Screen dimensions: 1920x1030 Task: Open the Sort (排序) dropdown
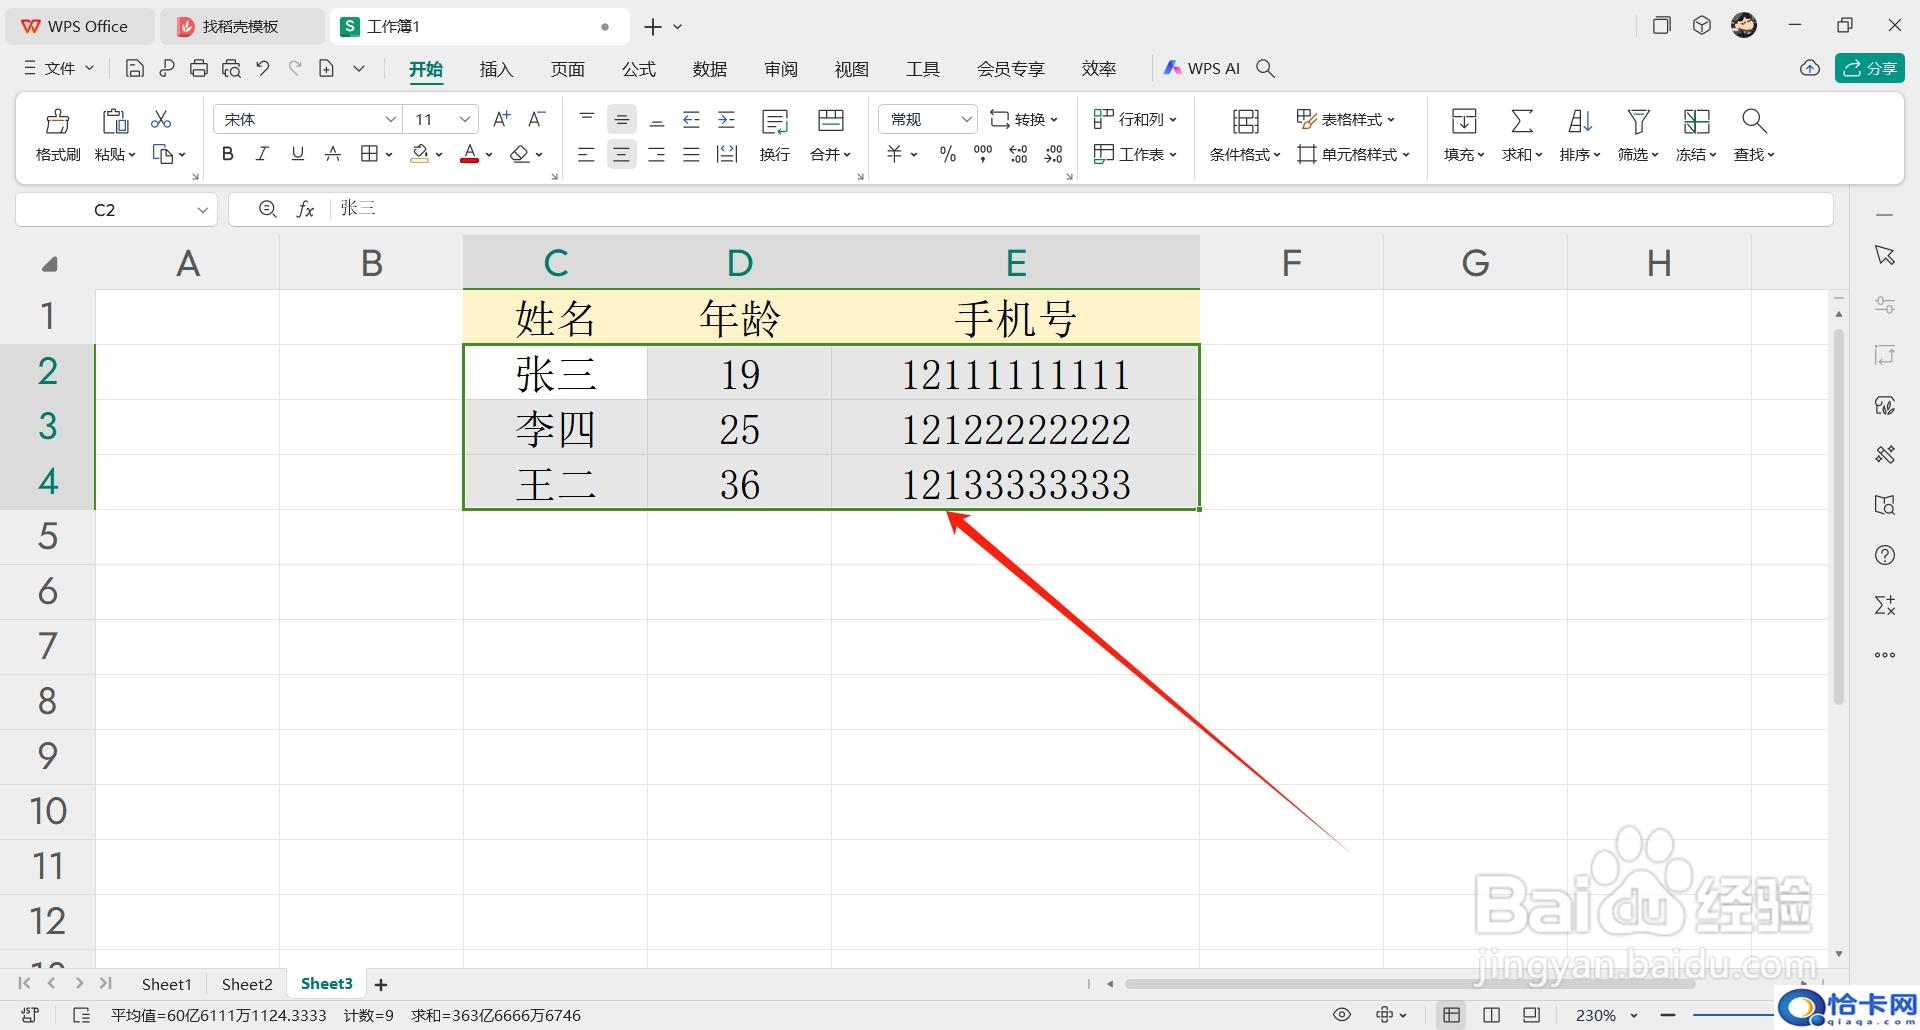tap(1580, 154)
